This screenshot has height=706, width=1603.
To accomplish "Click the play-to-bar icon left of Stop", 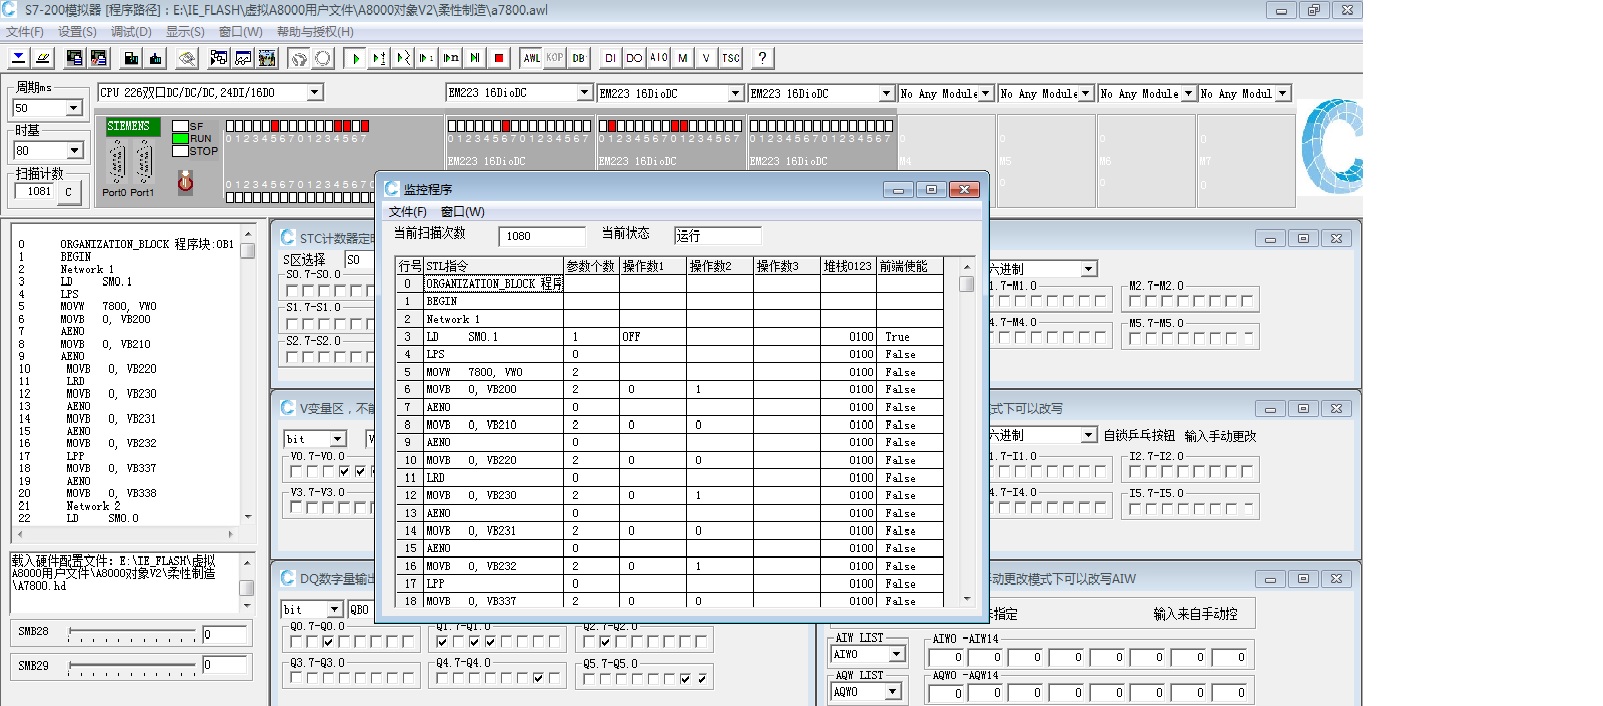I will coord(475,58).
